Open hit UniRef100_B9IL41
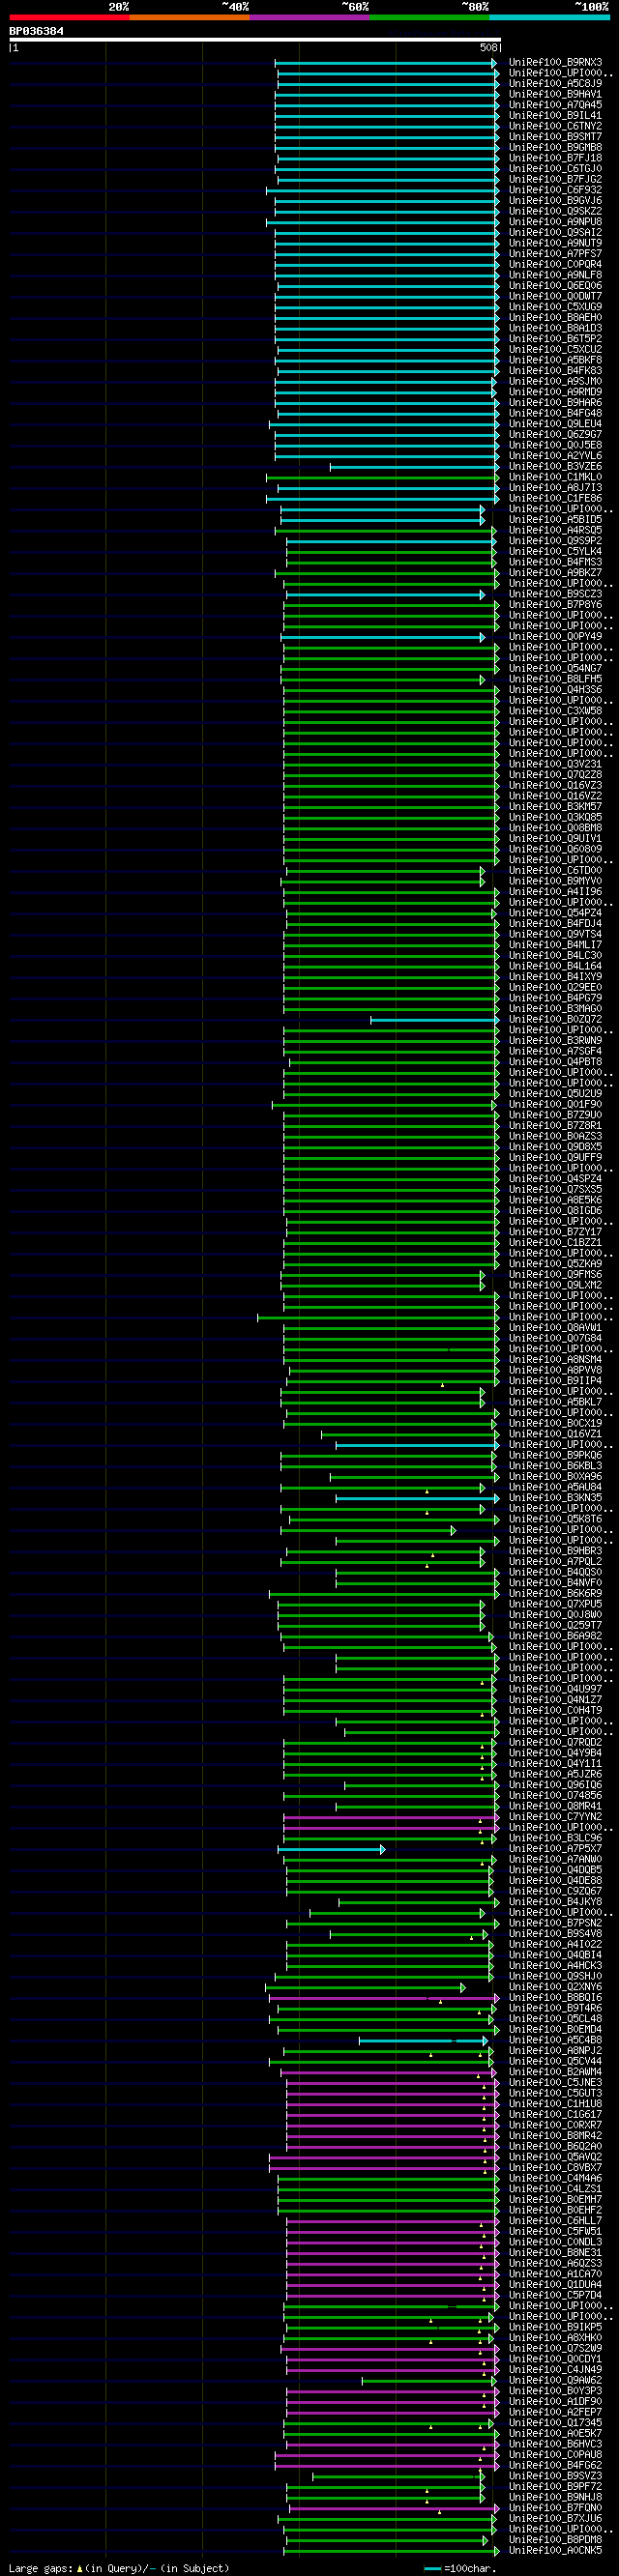Image resolution: width=619 pixels, height=2576 pixels. (x=555, y=116)
